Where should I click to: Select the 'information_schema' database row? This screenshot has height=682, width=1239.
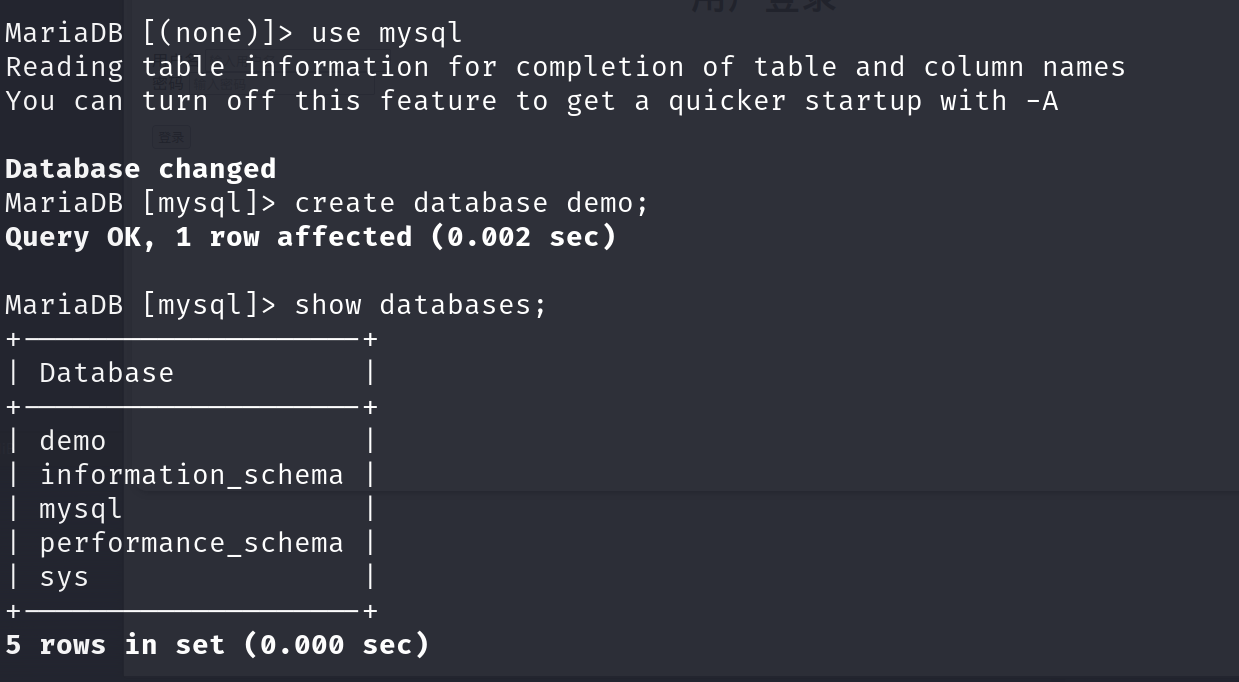[191, 475]
